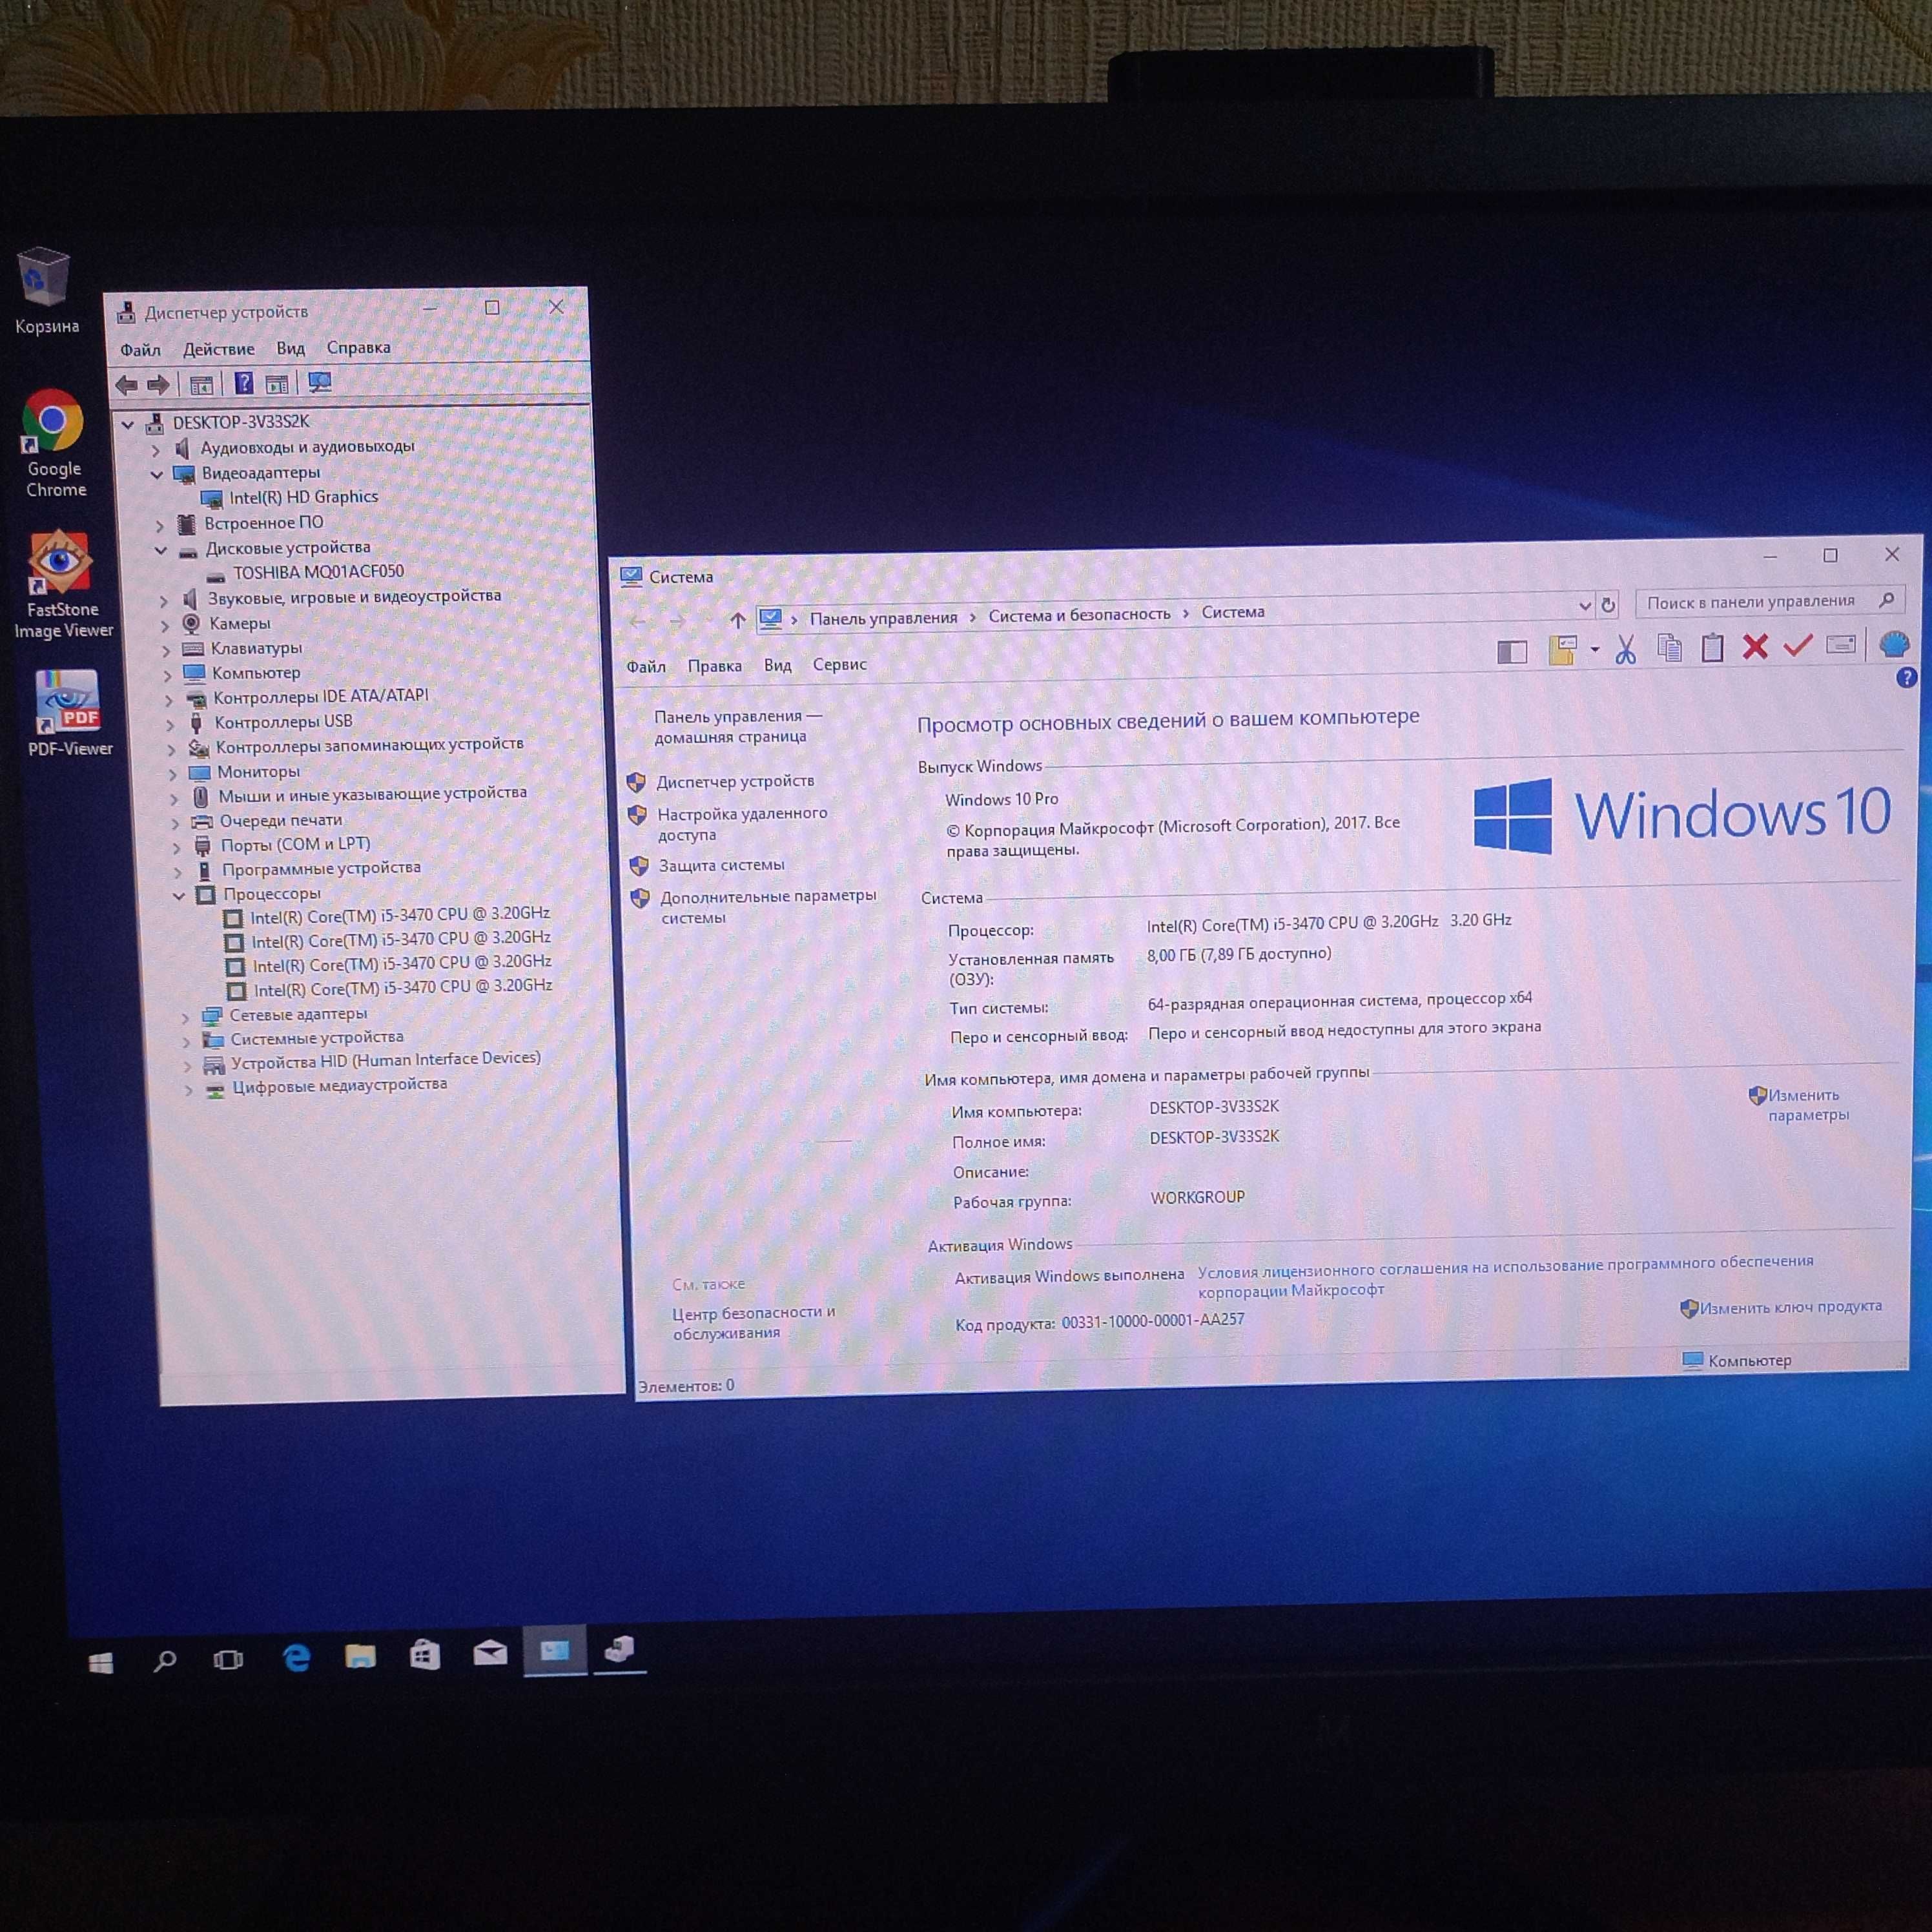Open Справка menu in Device Manager
Image resolution: width=1932 pixels, height=1932 pixels.
click(x=359, y=347)
